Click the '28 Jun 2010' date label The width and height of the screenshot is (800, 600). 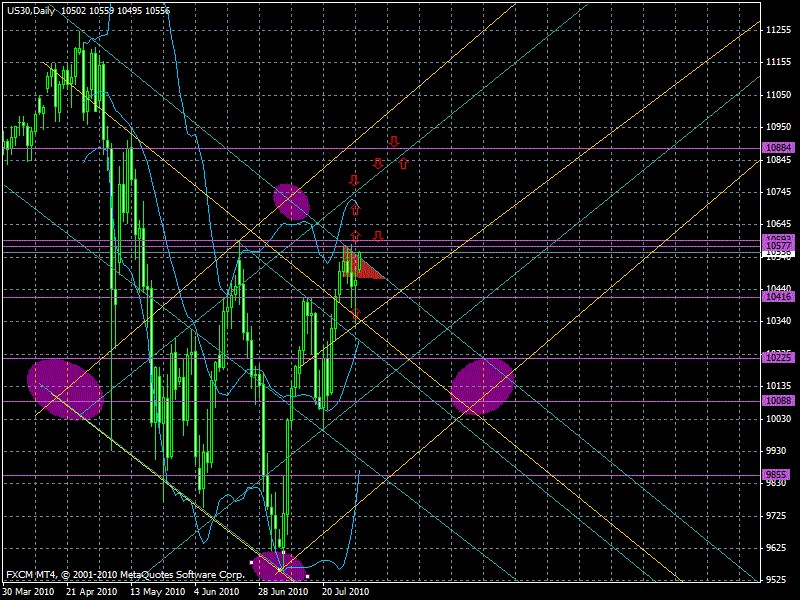[x=283, y=592]
